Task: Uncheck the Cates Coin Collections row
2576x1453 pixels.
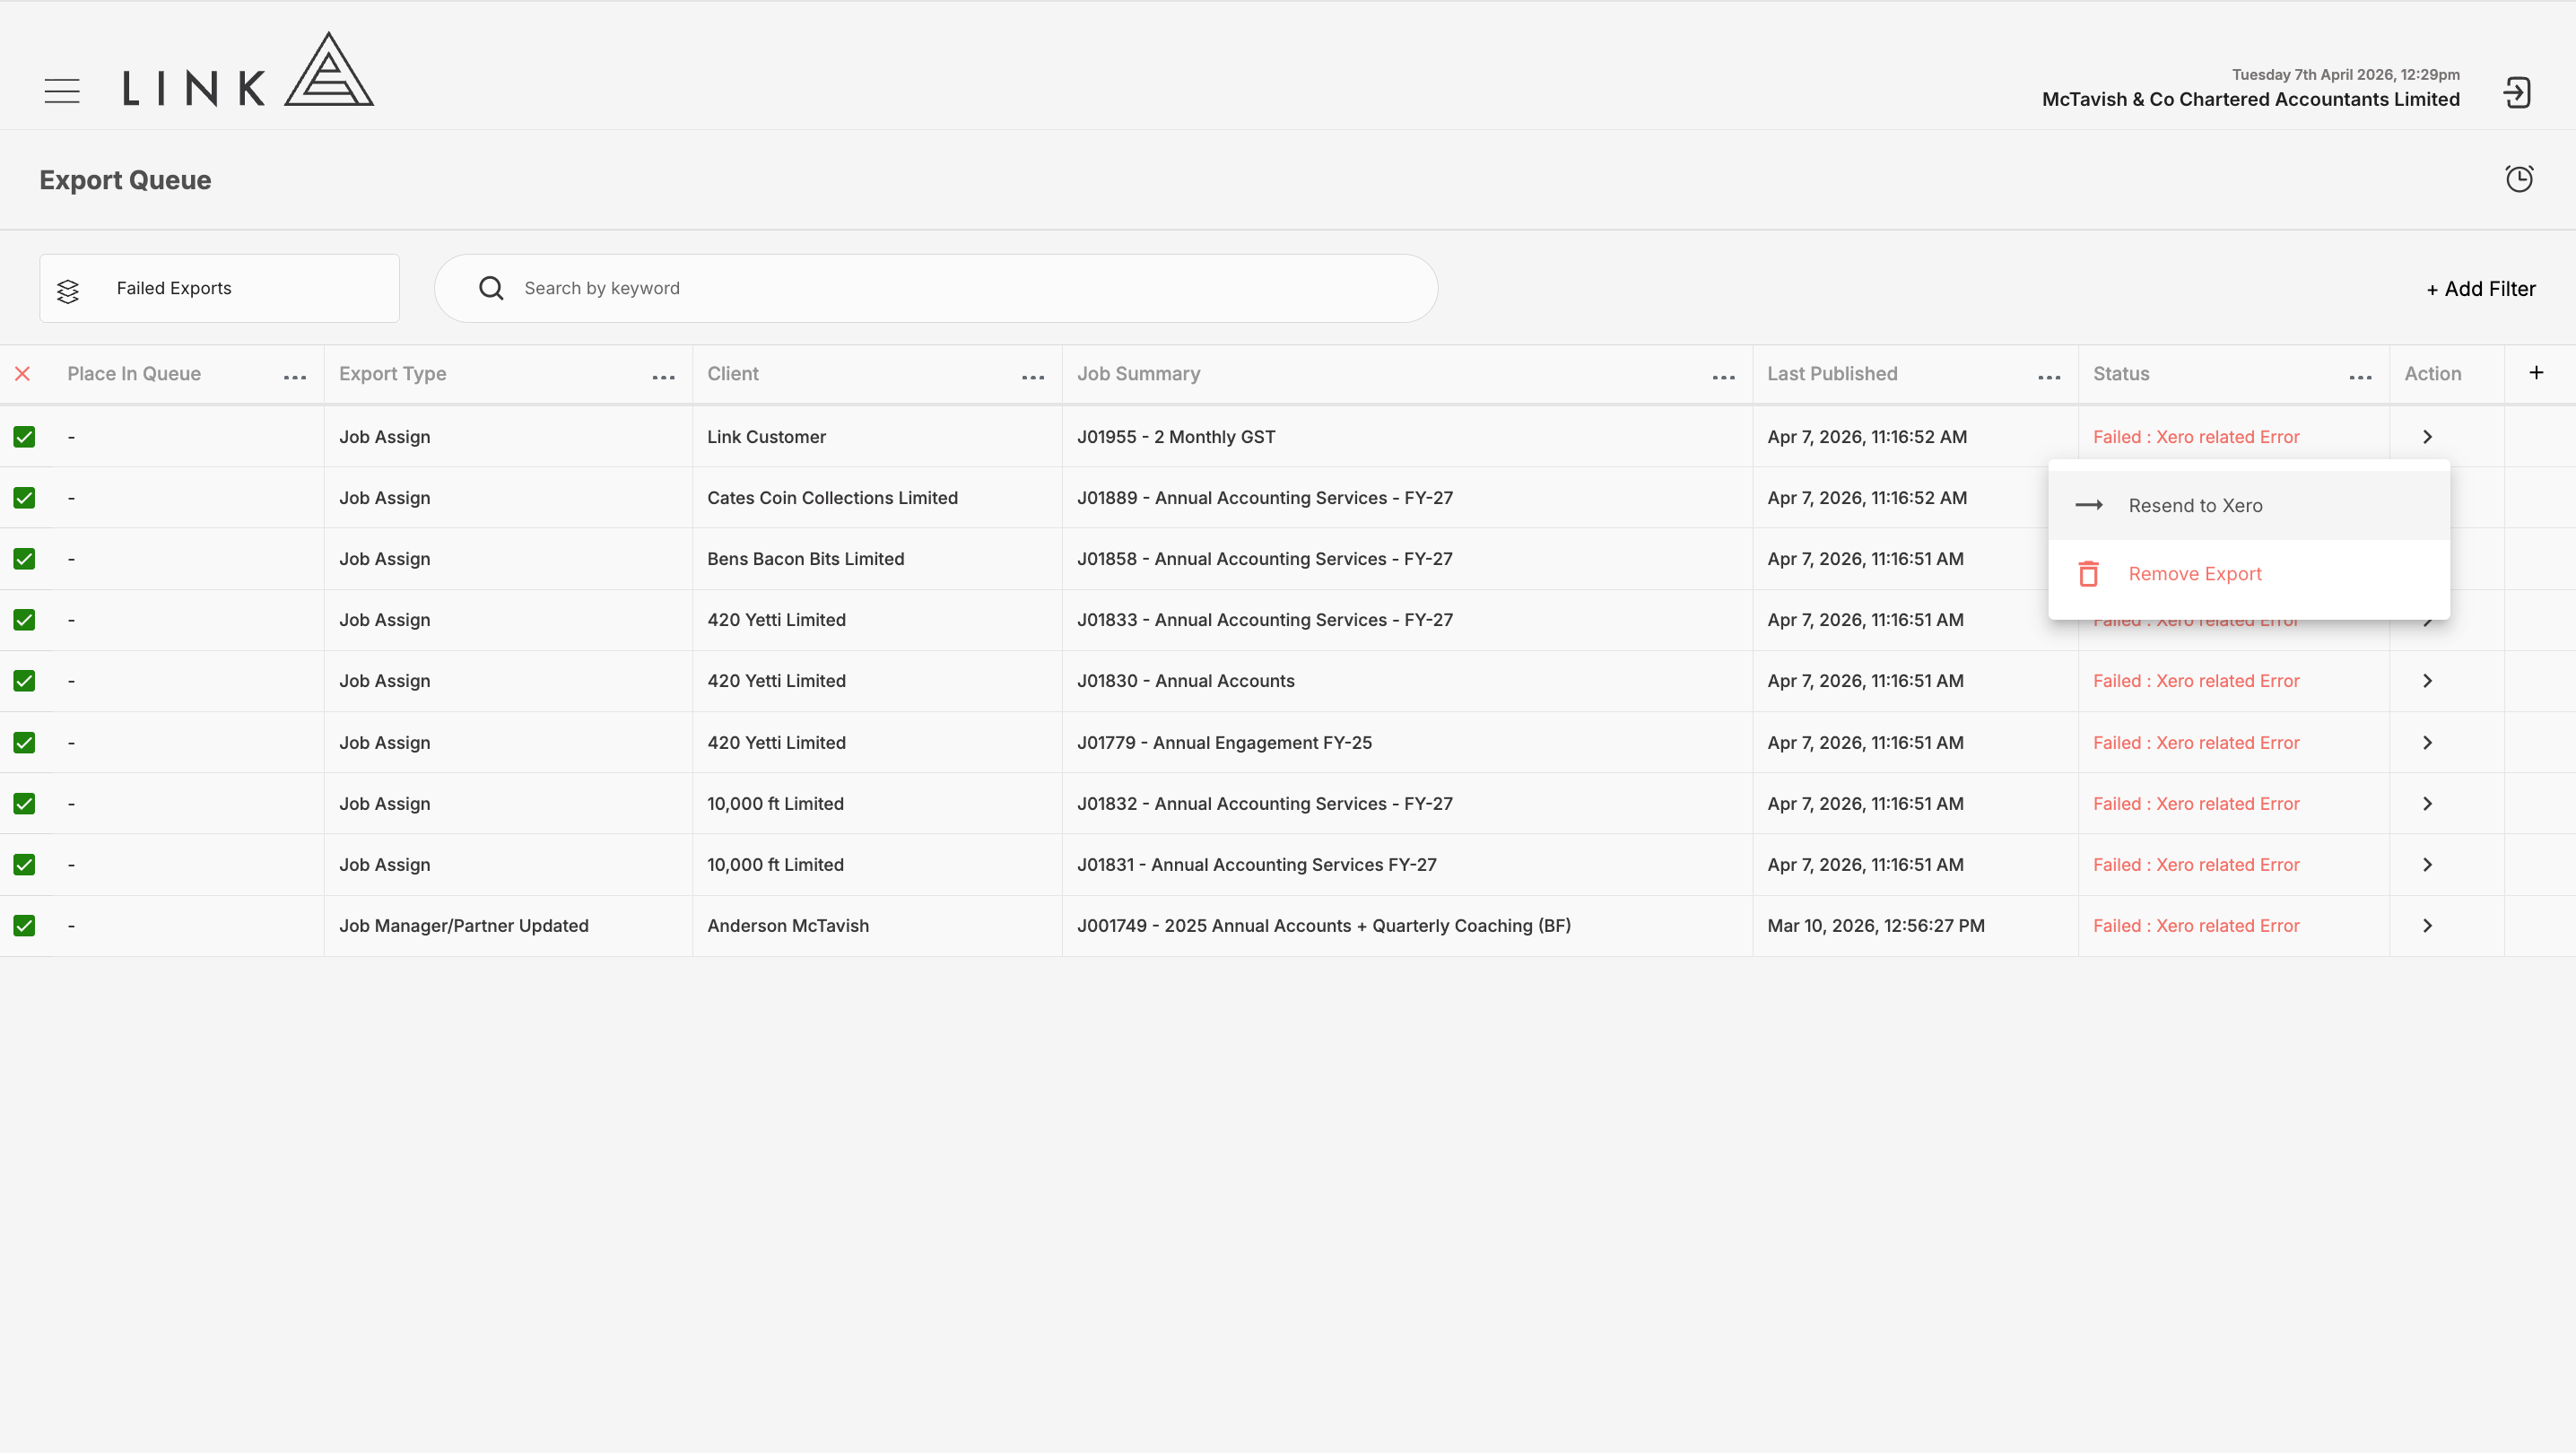Action: (x=24, y=498)
